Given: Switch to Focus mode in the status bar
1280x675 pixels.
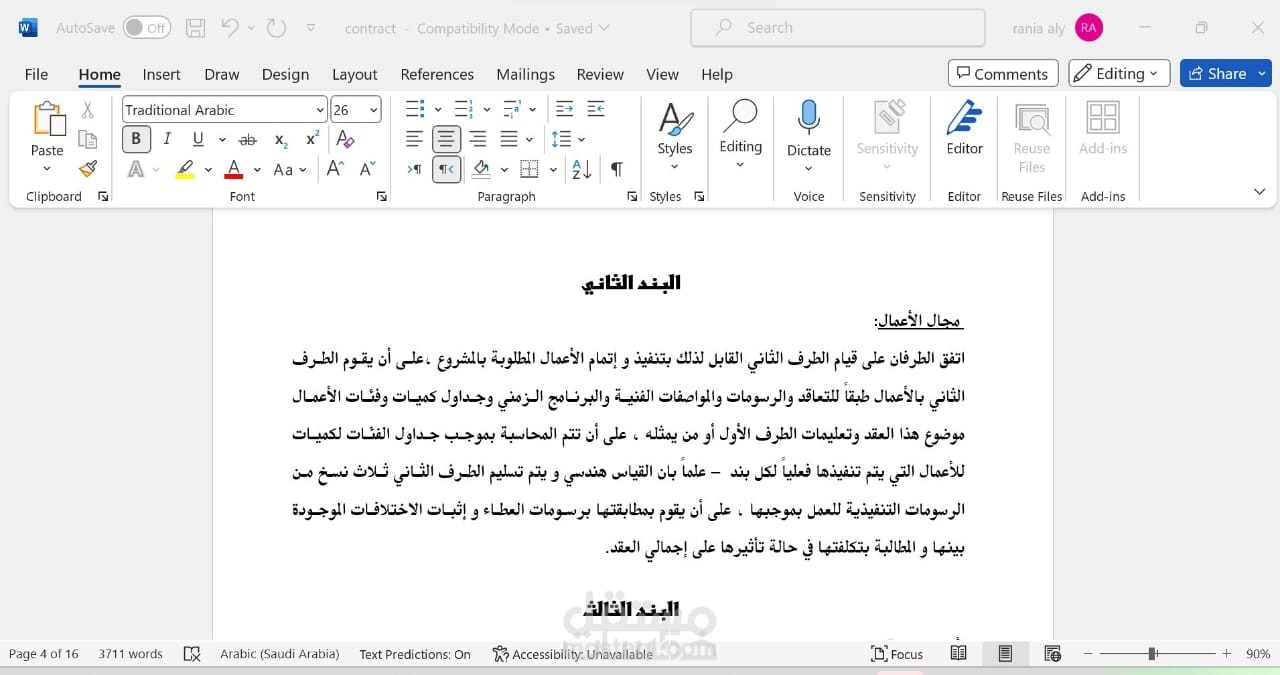Looking at the screenshot, I should coord(897,654).
